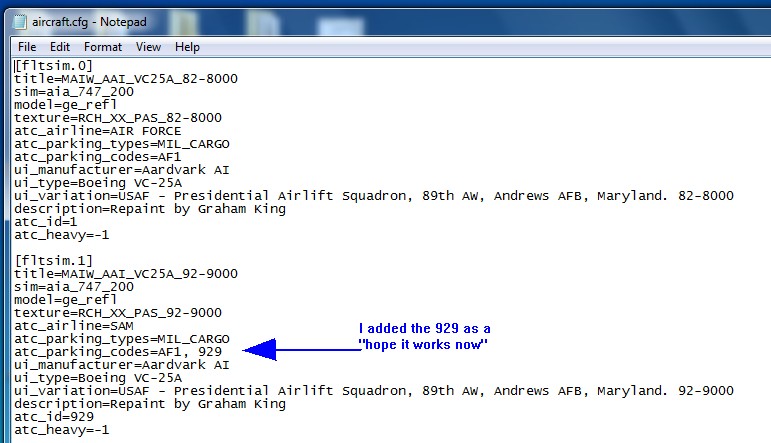This screenshot has width=771, height=443.
Task: Click the aircraft.cfg - Notepad window title
Action: [x=89, y=22]
